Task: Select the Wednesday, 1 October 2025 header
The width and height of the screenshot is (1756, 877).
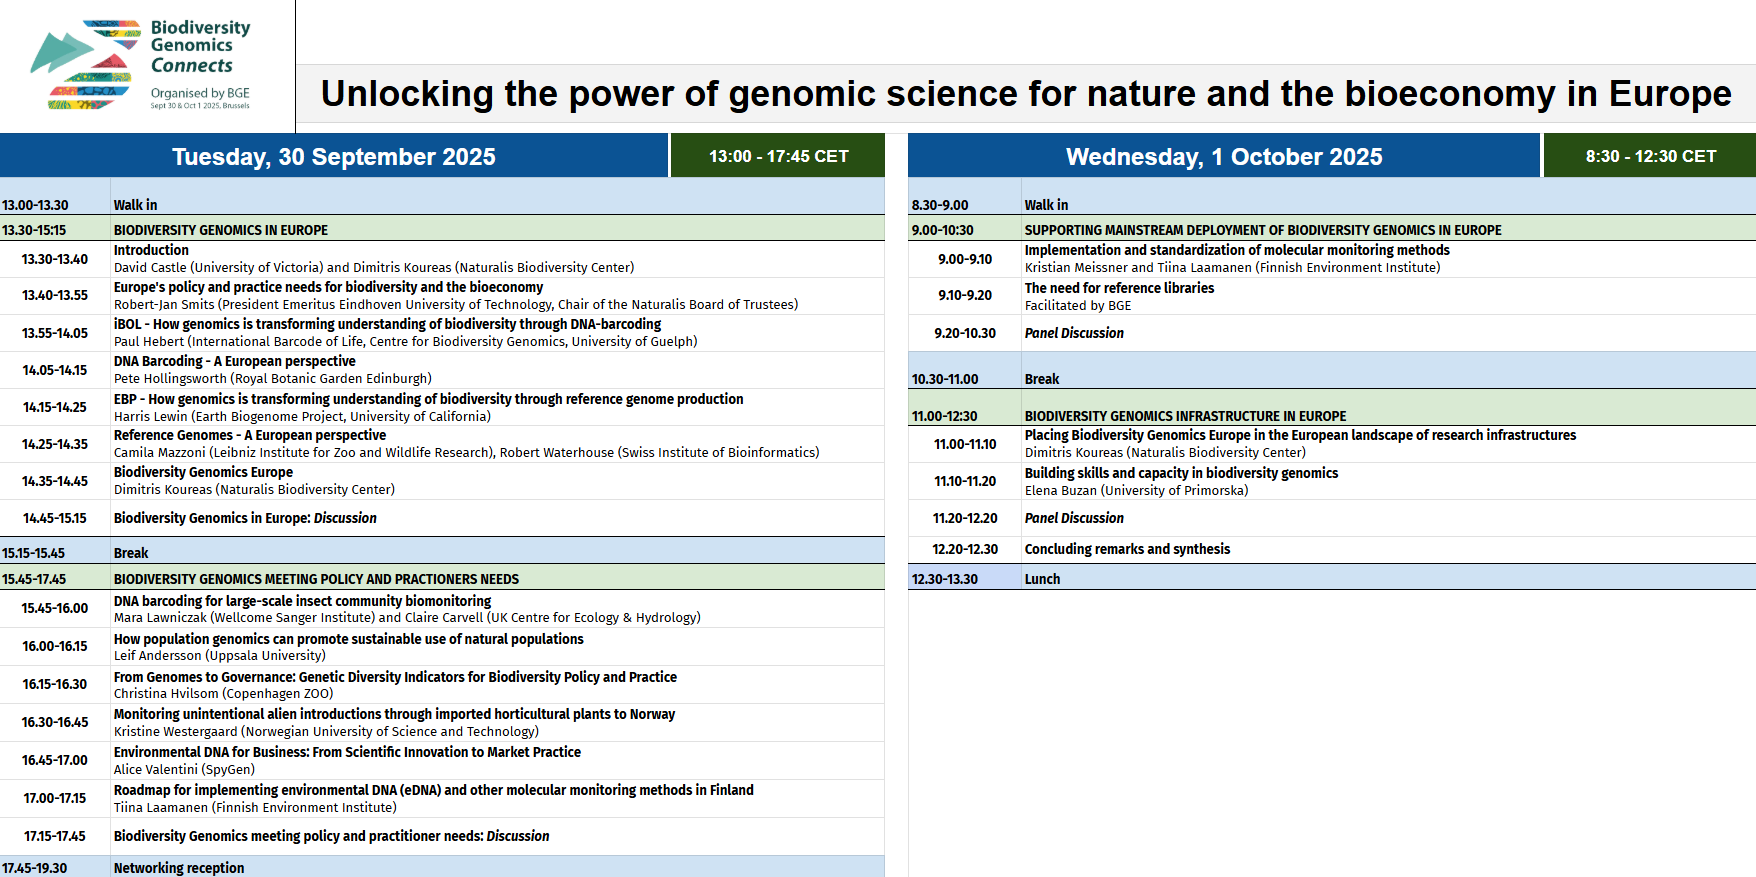Action: [1224, 156]
